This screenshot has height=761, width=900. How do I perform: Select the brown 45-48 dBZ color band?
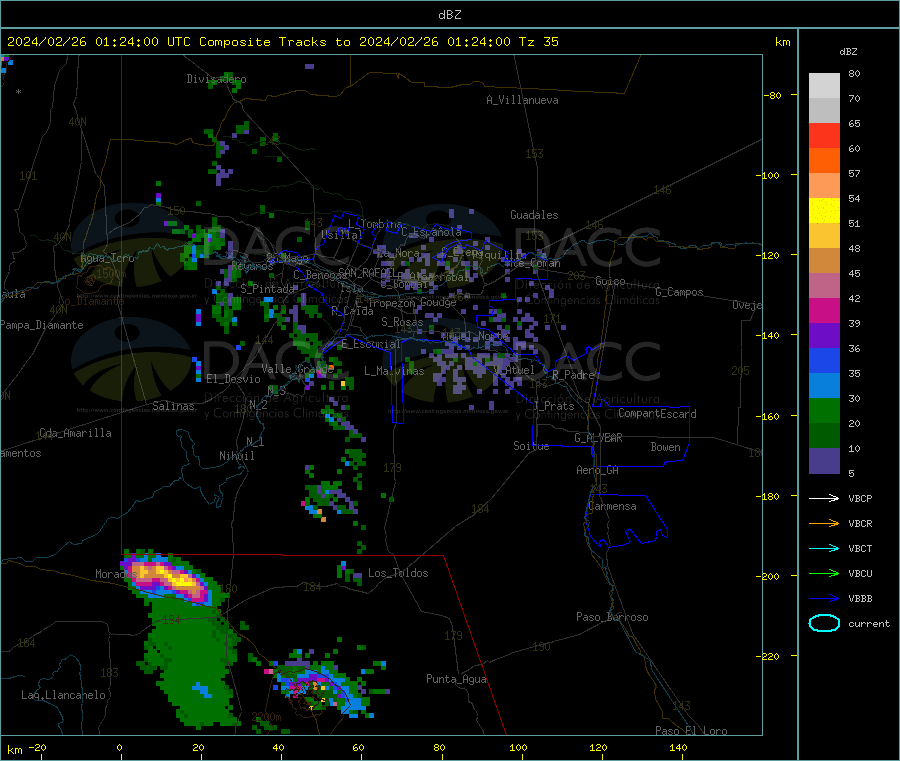click(824, 261)
